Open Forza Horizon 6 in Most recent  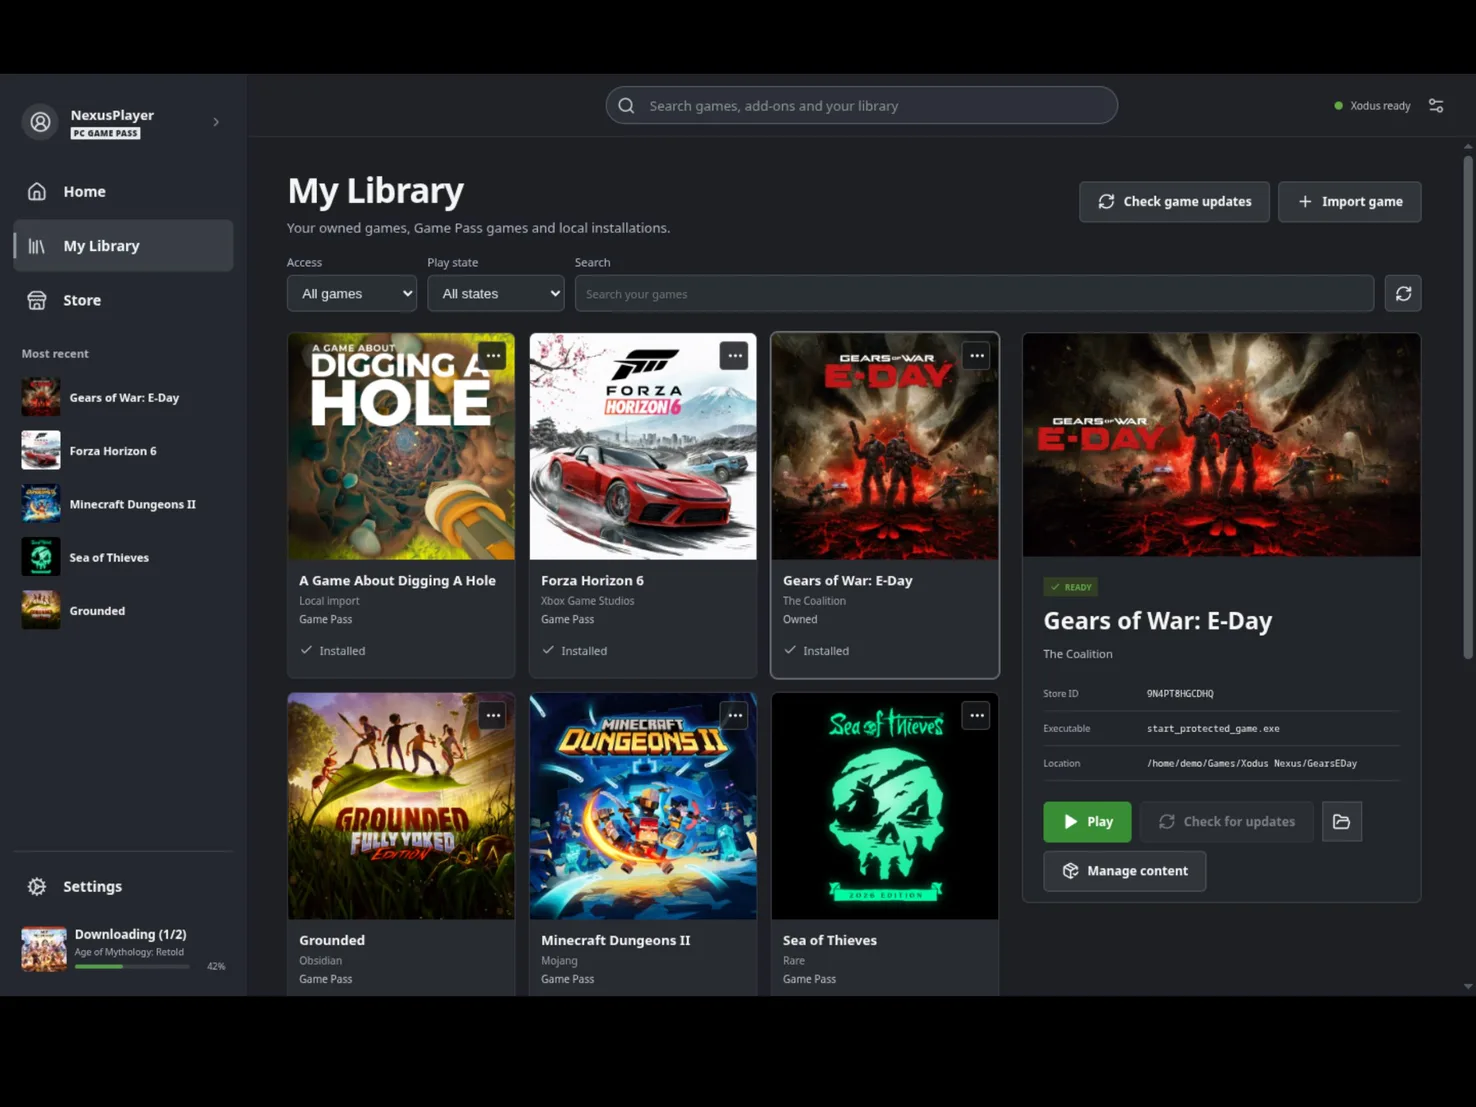pos(123,450)
